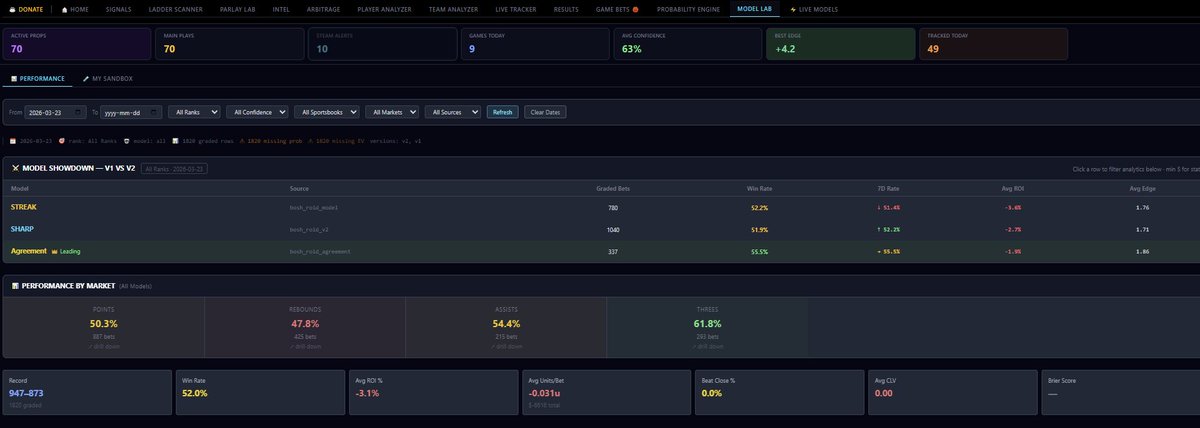Click the Games Today stat card
This screenshot has width=1200, height=428.
[534, 43]
